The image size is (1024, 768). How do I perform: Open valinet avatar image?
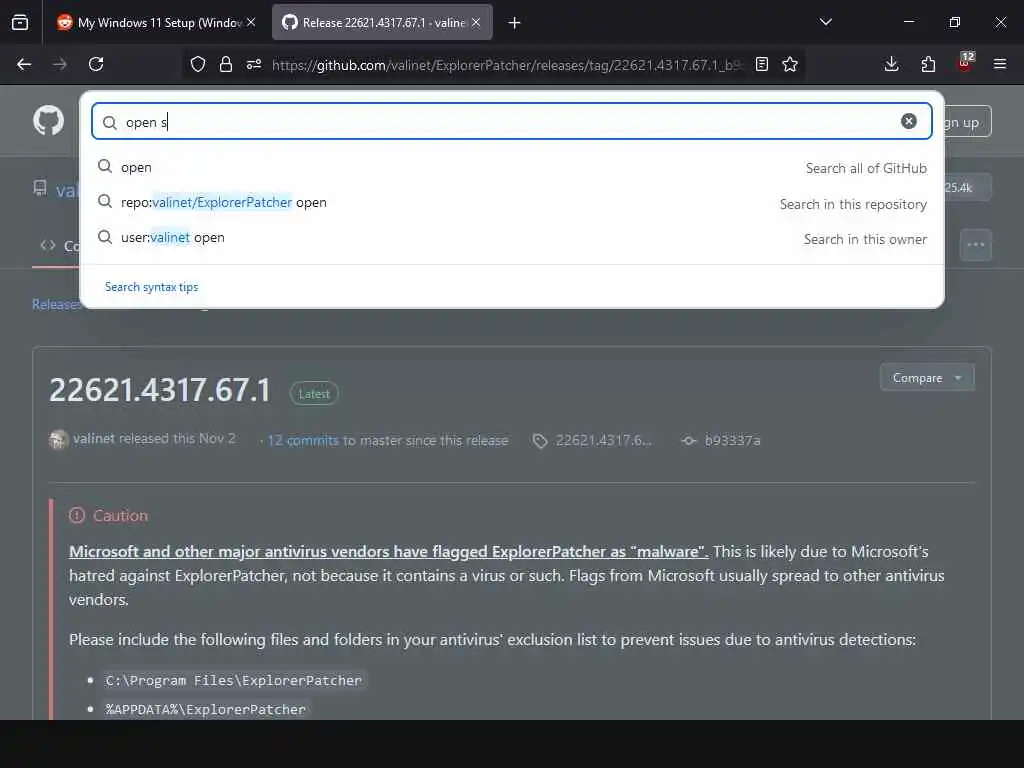[58, 440]
